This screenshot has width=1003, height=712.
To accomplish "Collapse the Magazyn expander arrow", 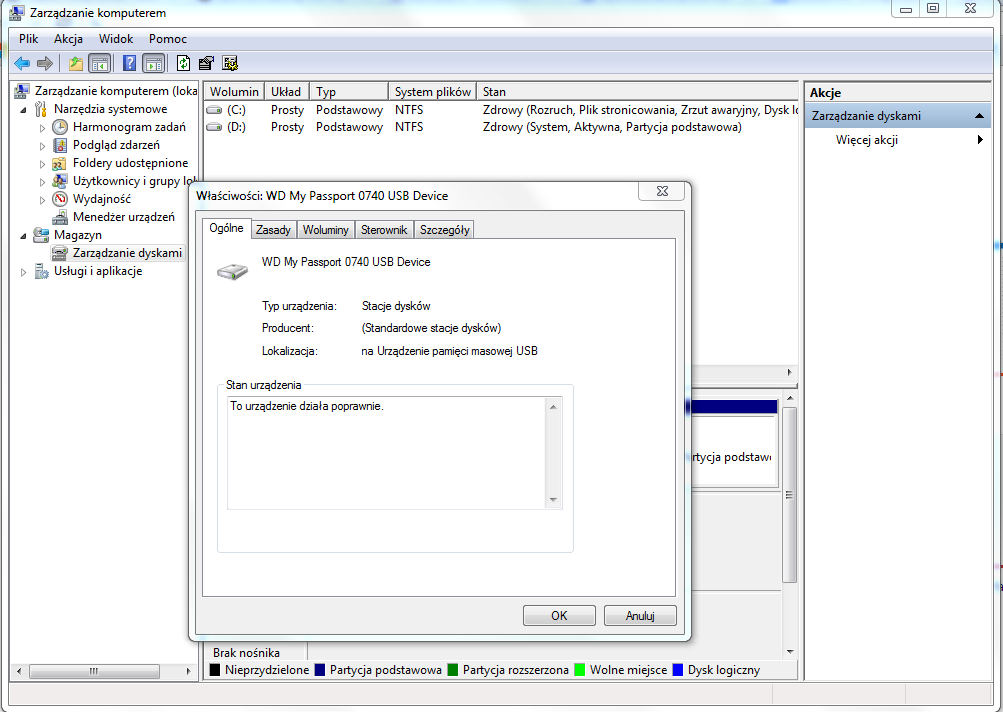I will (24, 235).
